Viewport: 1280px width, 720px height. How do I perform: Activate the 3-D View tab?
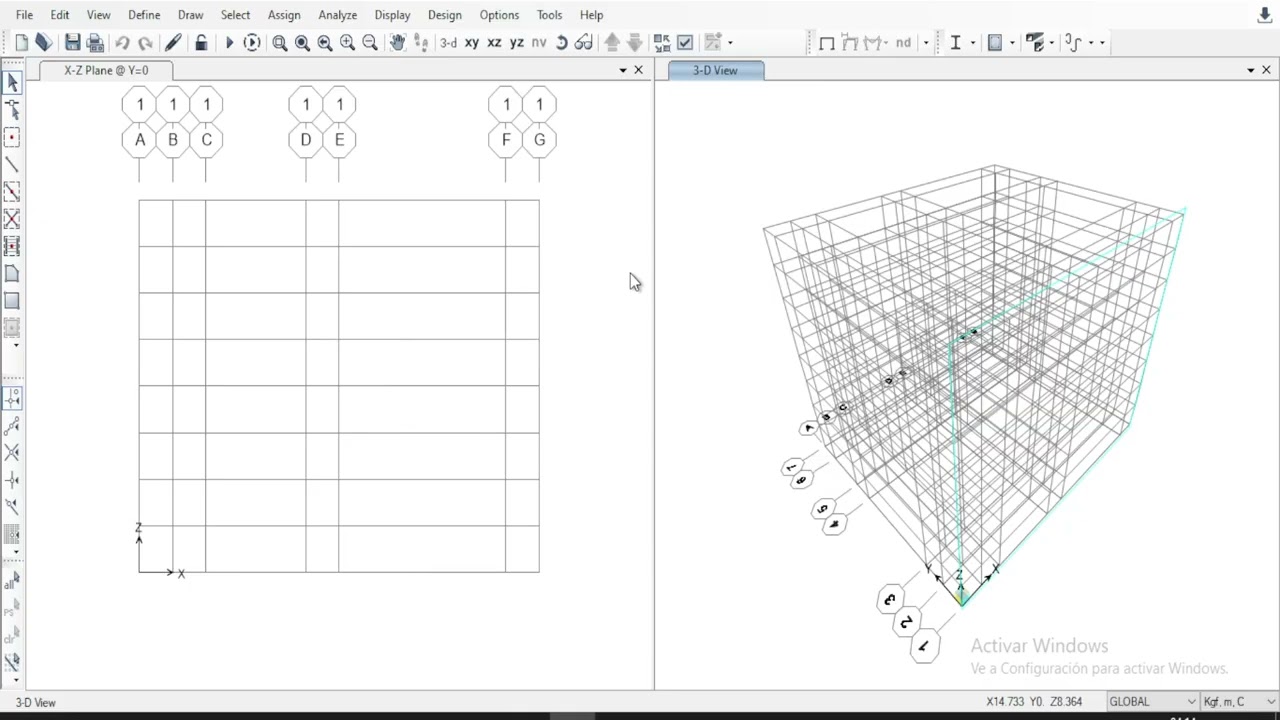click(715, 70)
